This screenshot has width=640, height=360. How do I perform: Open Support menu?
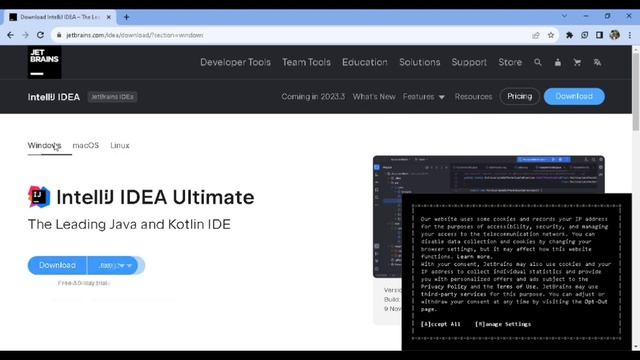(469, 62)
